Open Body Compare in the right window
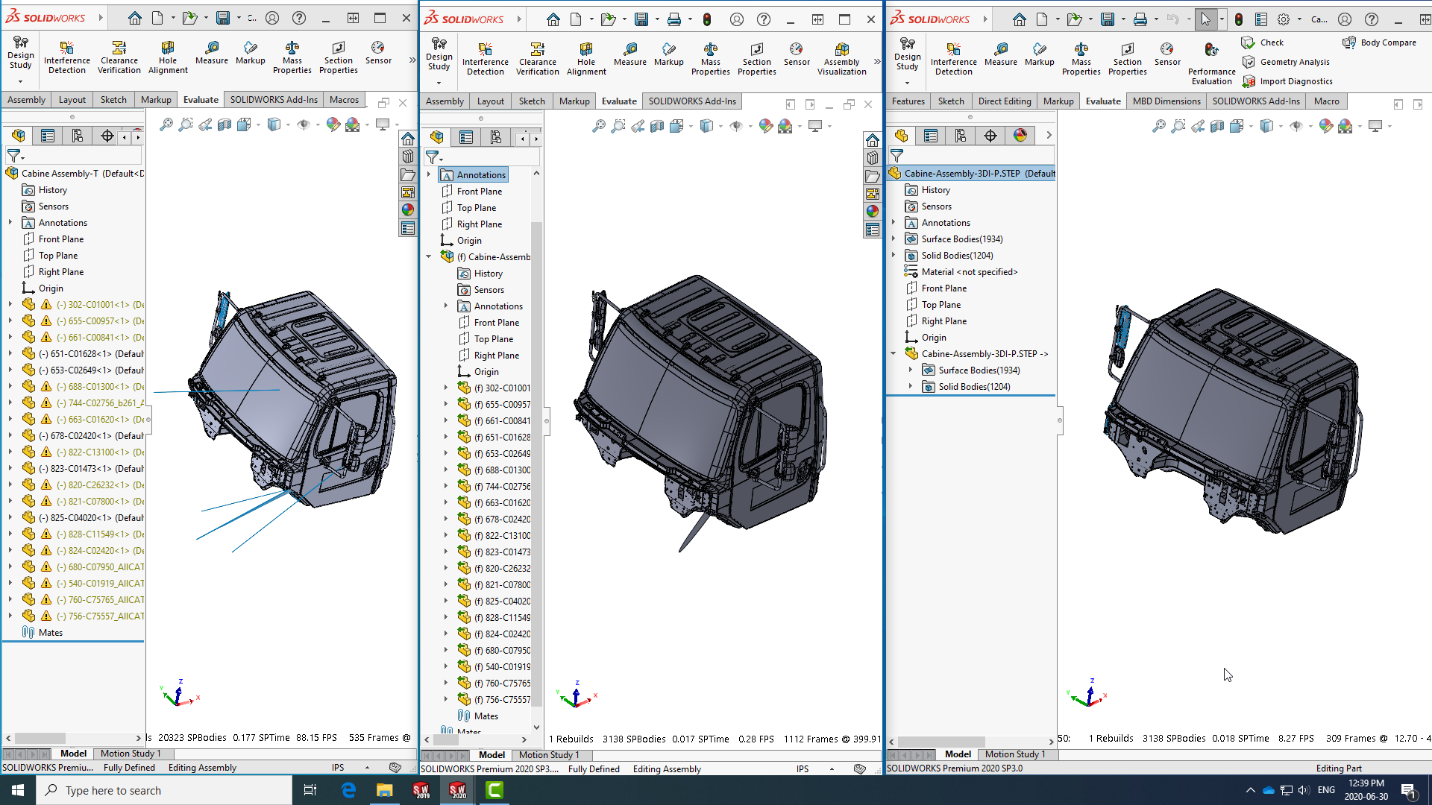Viewport: 1432px width, 805px height. (x=1379, y=43)
